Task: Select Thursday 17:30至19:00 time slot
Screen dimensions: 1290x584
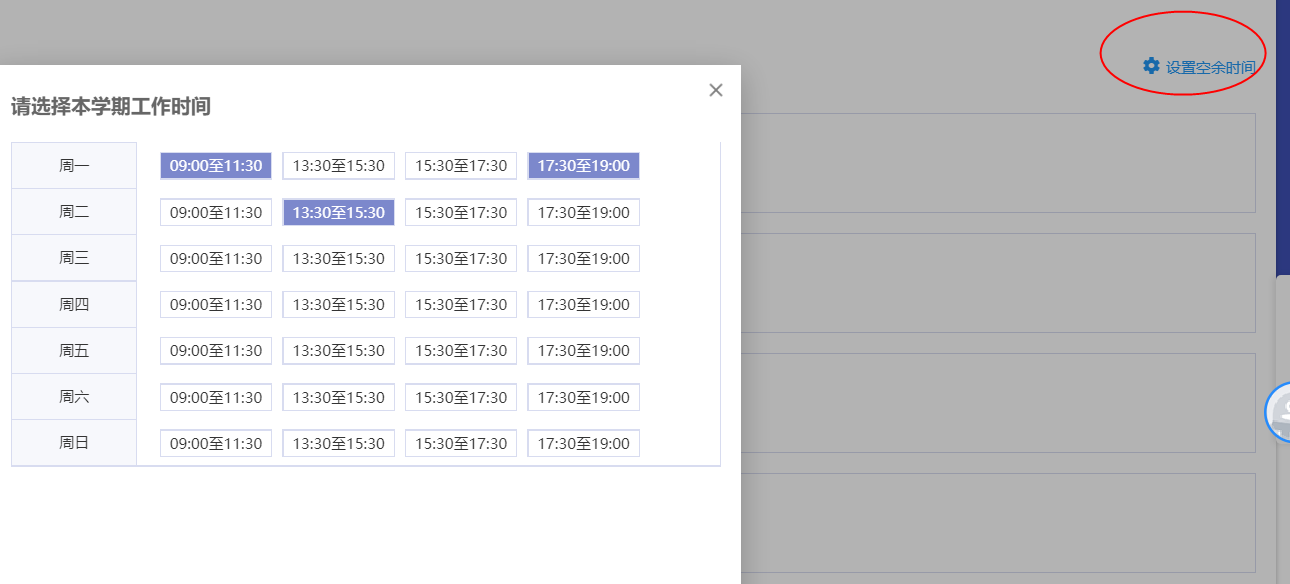Action: [583, 304]
